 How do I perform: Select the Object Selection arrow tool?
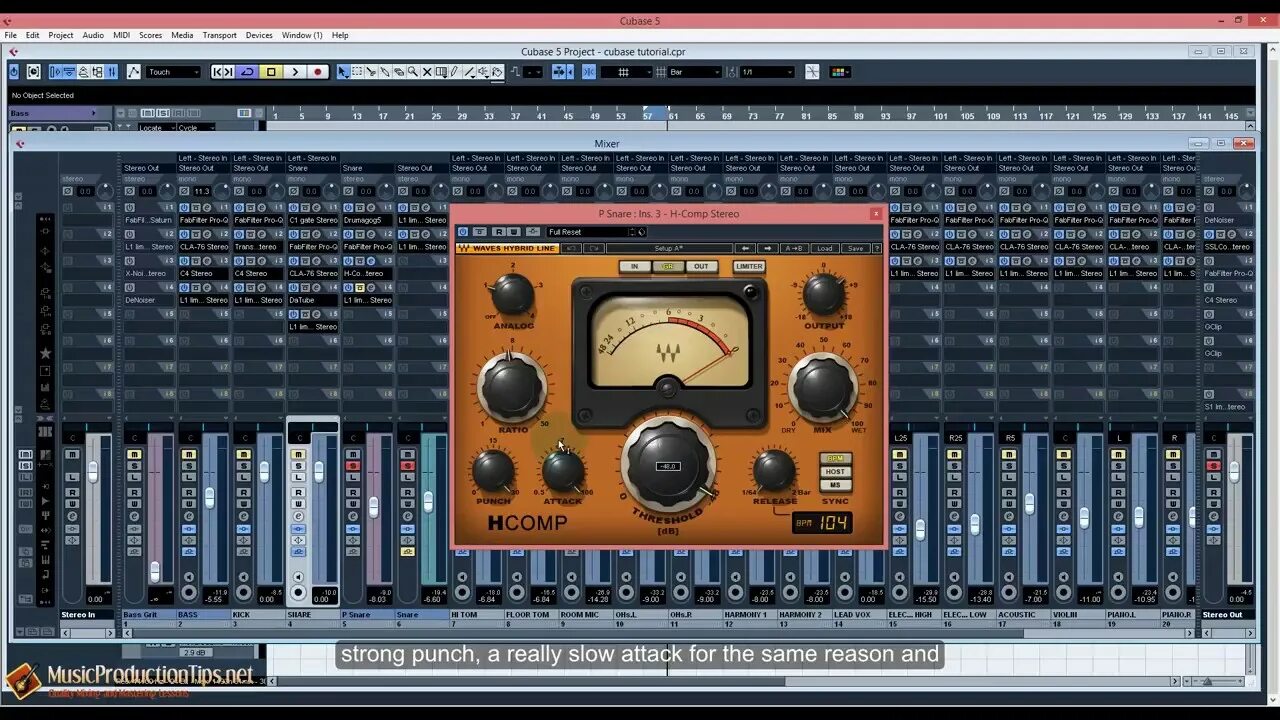[x=342, y=72]
